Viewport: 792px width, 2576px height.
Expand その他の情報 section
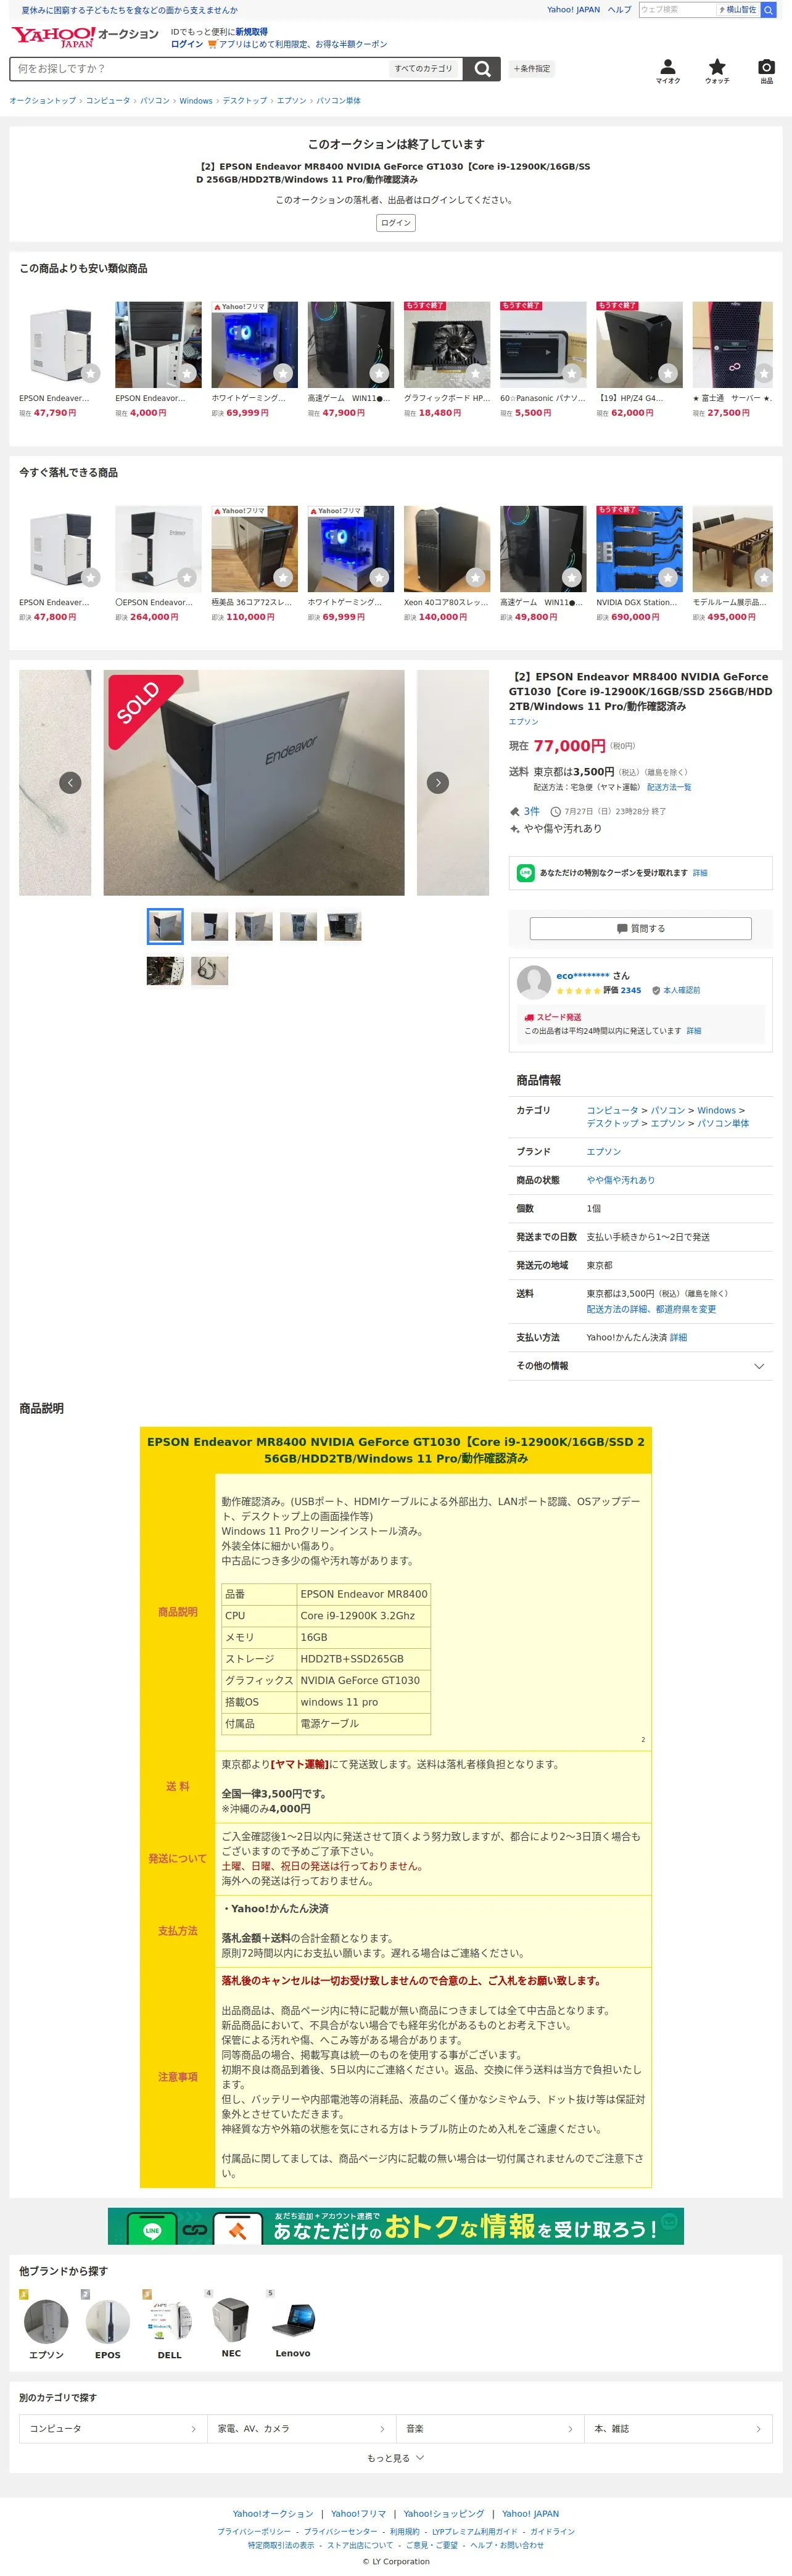click(x=640, y=1366)
